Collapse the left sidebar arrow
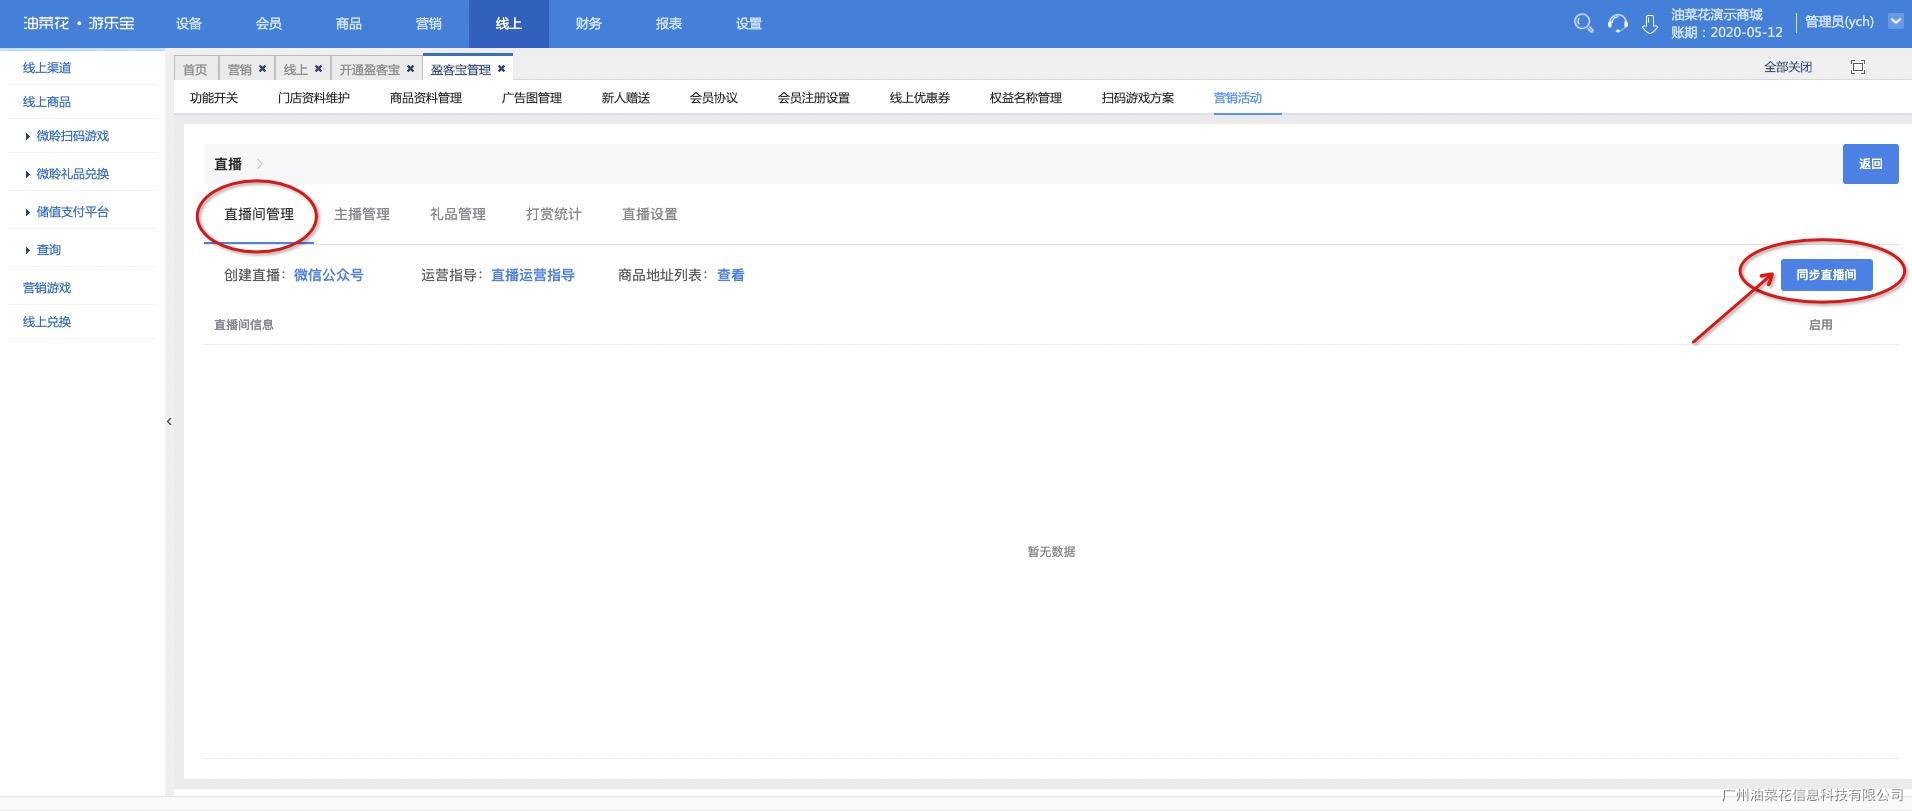The width and height of the screenshot is (1912, 811). click(169, 421)
